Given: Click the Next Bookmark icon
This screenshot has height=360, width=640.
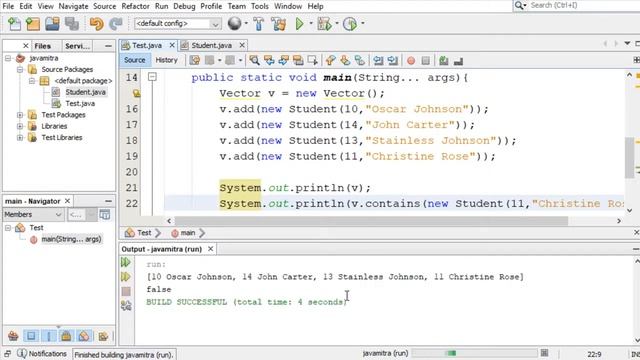Looking at the screenshot, I should point(345,61).
